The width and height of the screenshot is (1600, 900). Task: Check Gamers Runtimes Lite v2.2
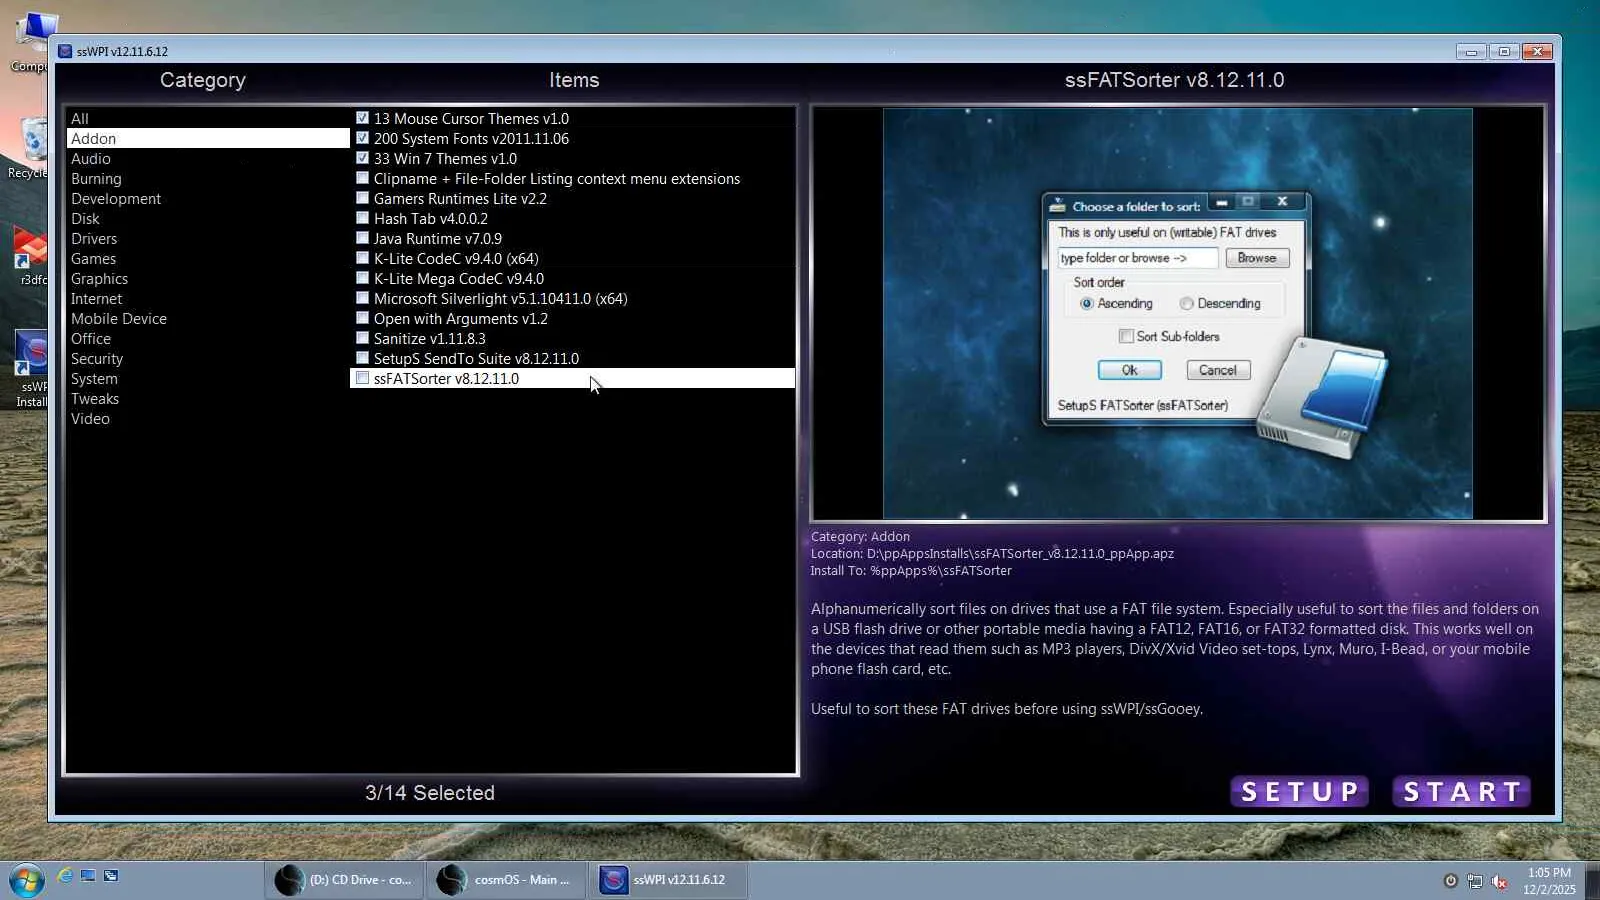click(363, 198)
